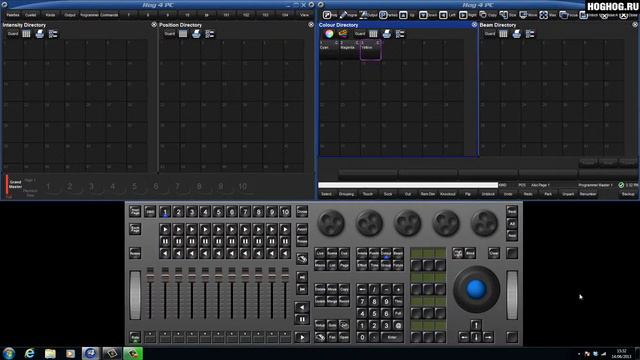Toggle Guard in Position Directory
The width and height of the screenshot is (640, 360).
170,34
